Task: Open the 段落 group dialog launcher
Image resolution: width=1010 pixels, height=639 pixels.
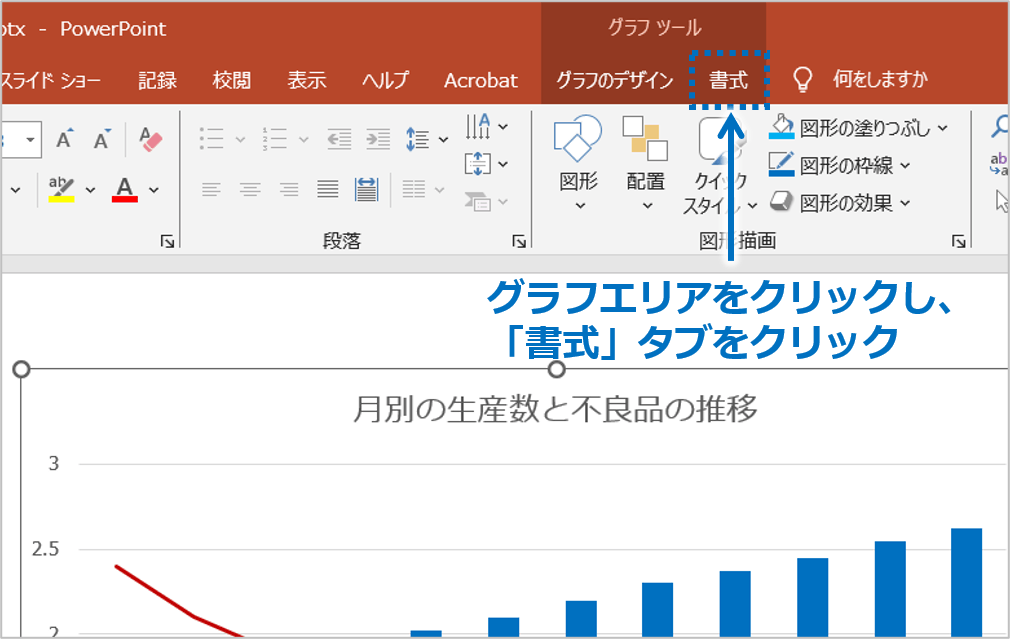Action: [x=519, y=242]
